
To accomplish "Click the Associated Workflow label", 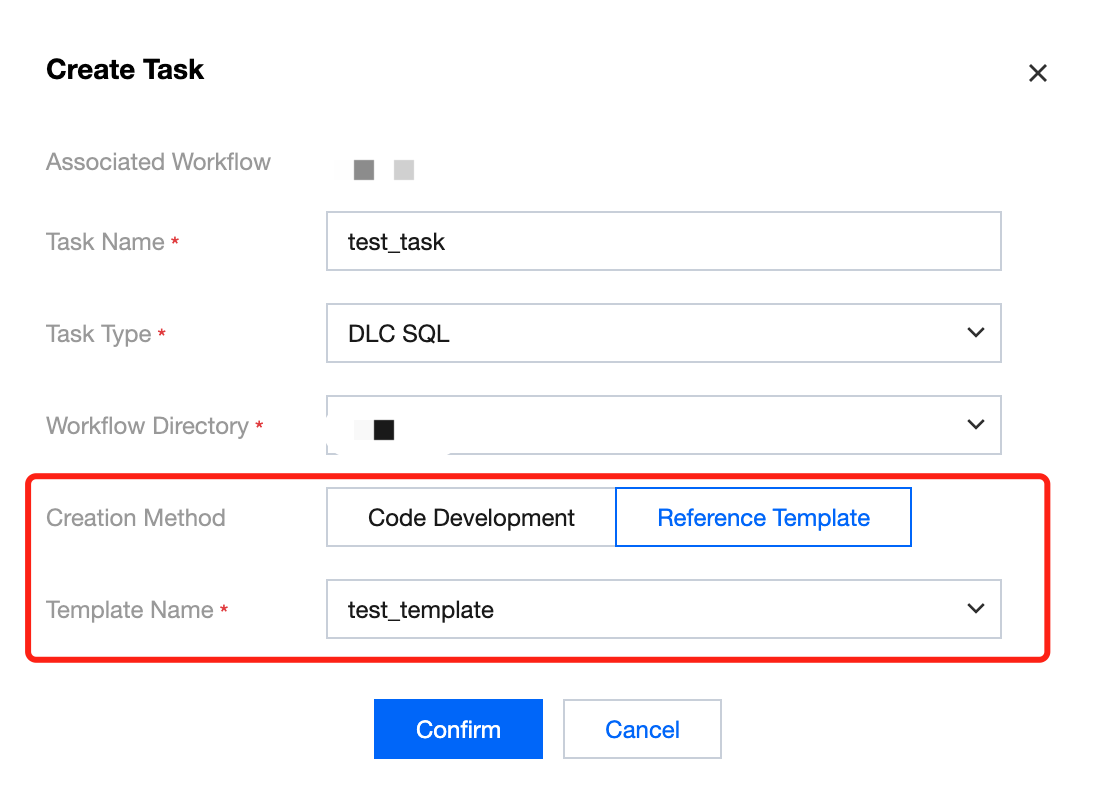I will 158,162.
